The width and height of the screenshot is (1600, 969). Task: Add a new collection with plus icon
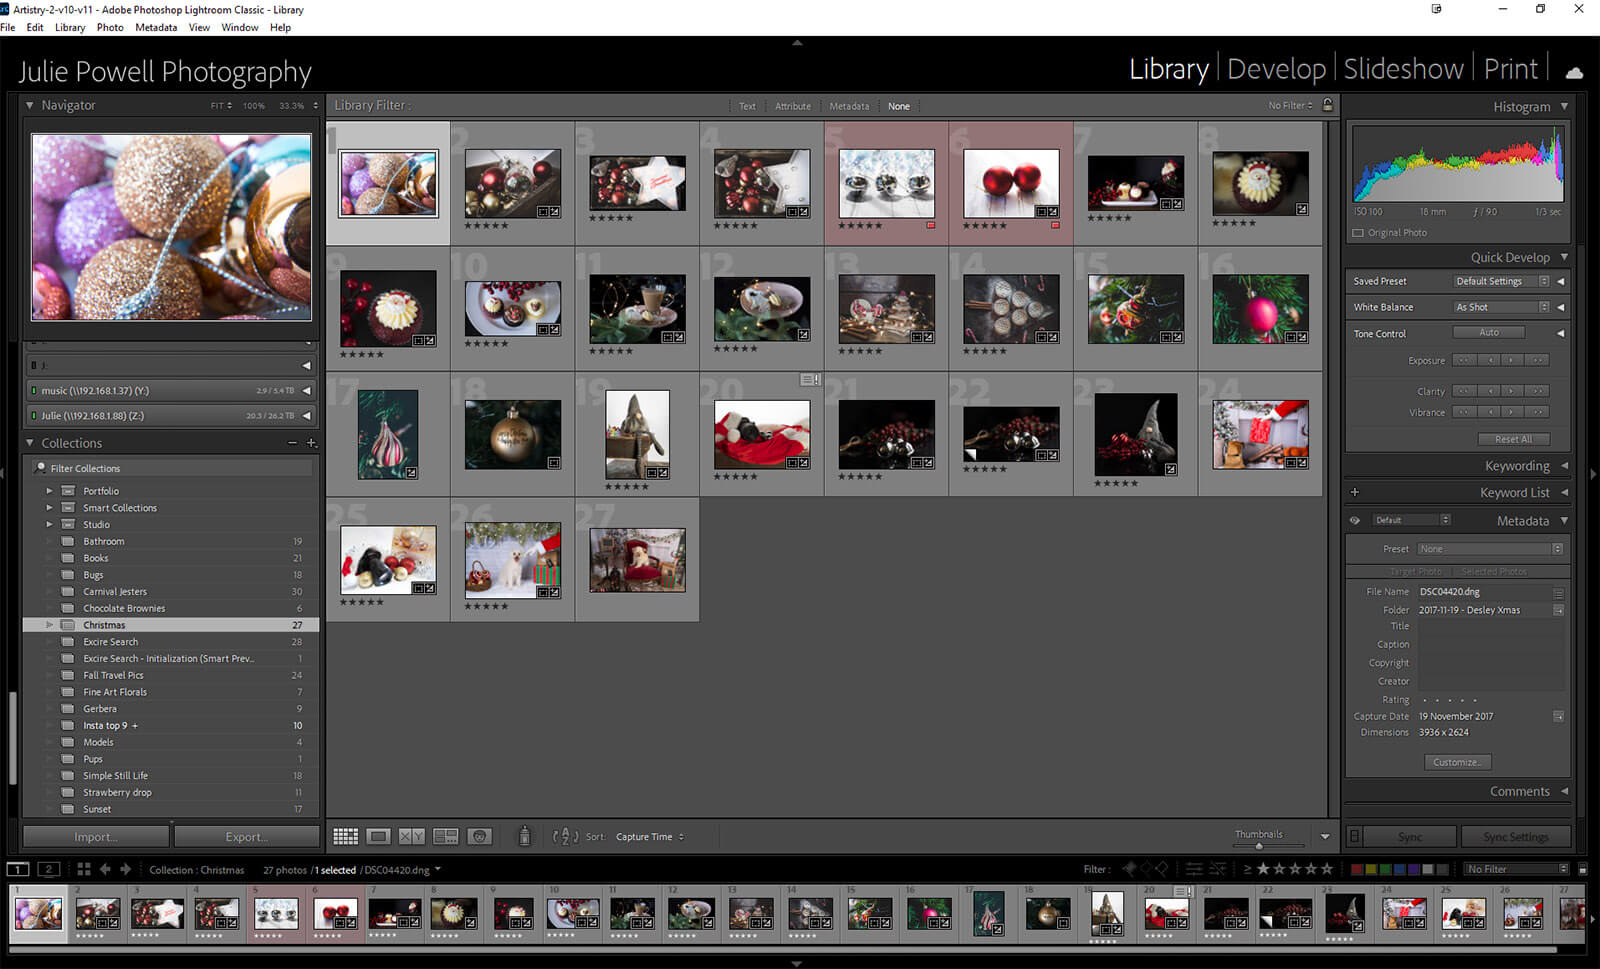pos(311,443)
